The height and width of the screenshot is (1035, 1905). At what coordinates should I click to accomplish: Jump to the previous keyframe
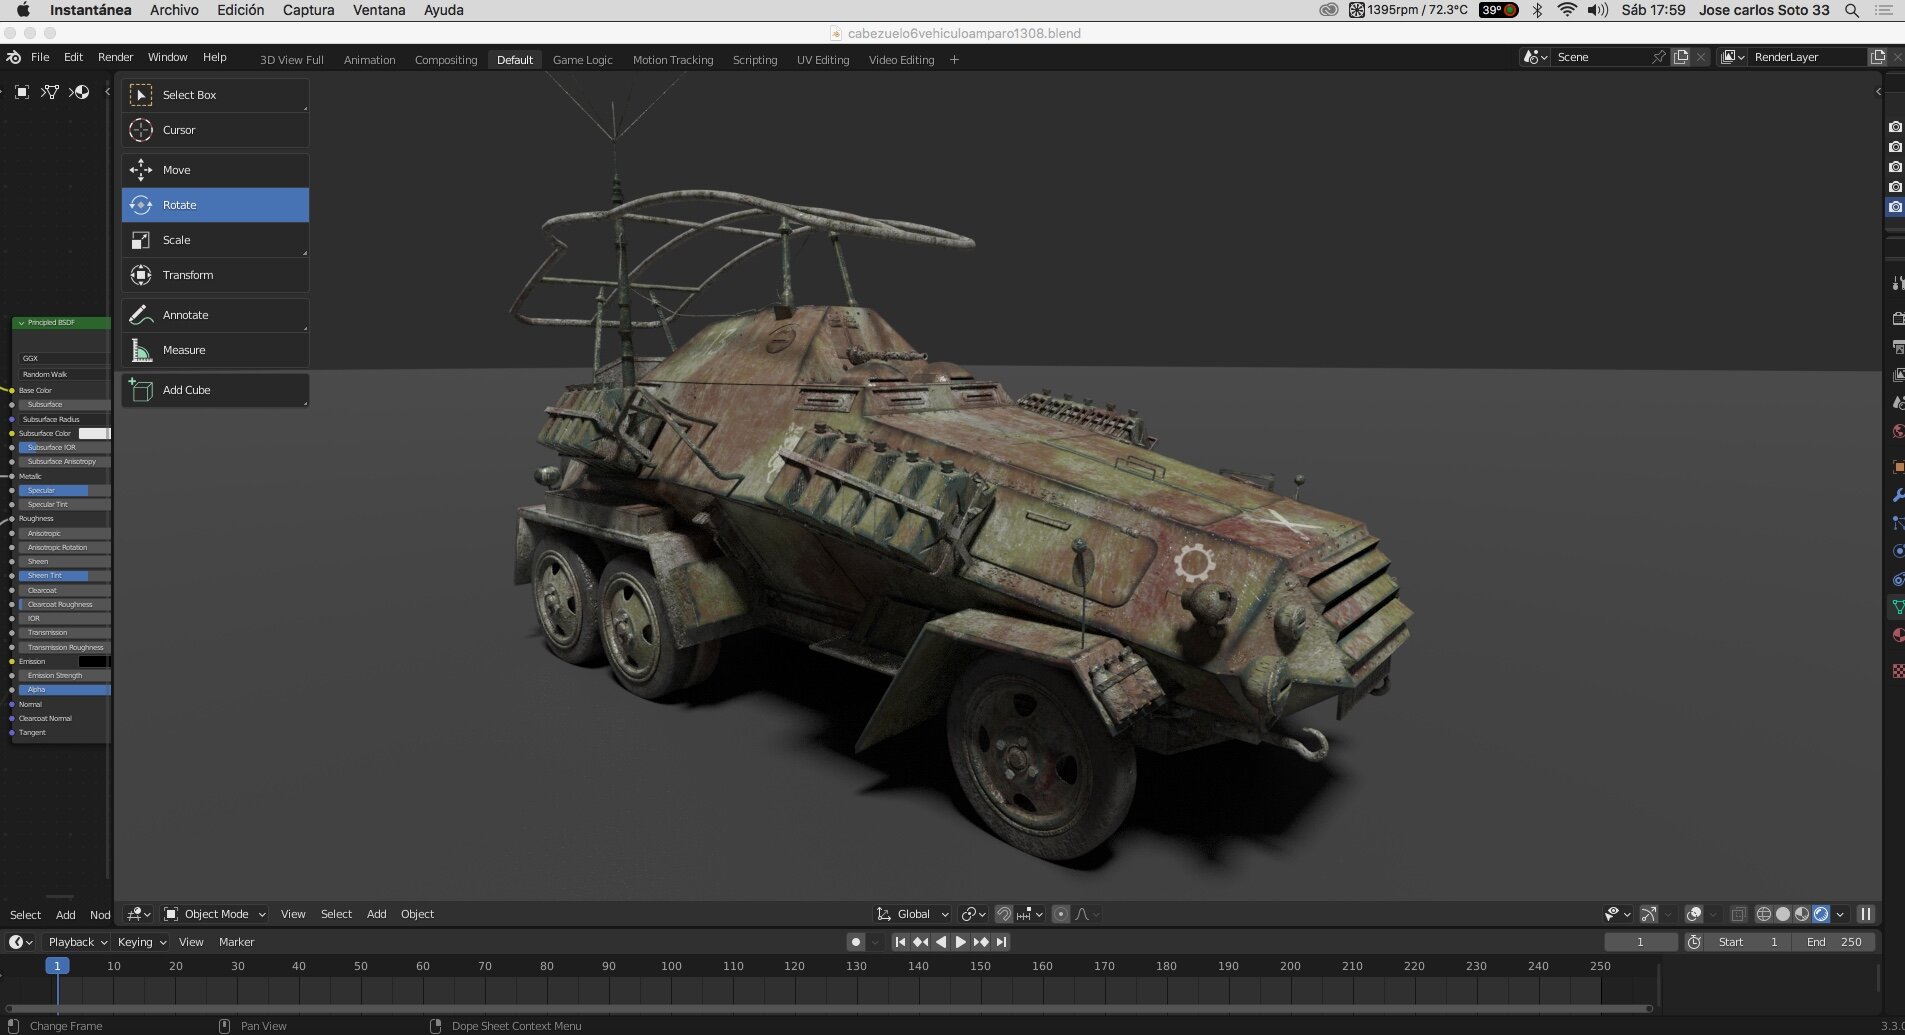[920, 942]
